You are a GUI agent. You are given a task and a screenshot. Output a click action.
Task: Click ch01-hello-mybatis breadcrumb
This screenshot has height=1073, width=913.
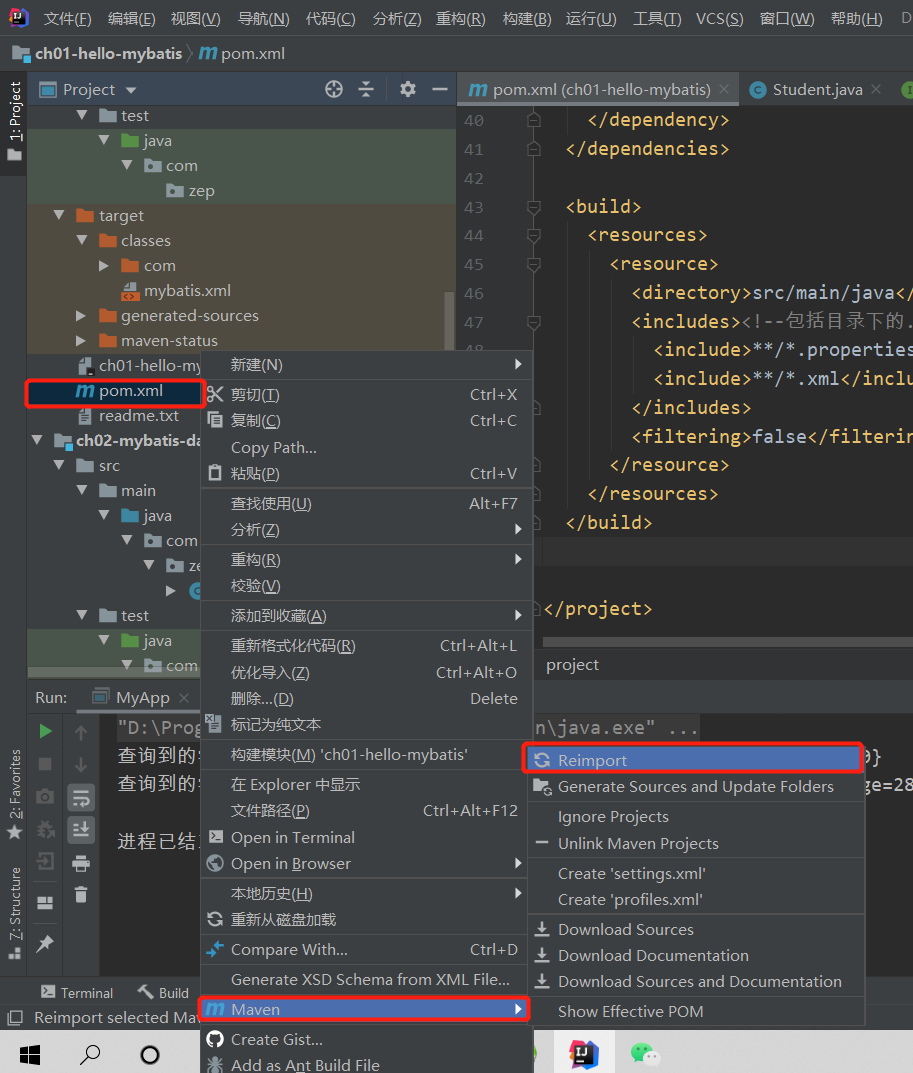coord(108,53)
